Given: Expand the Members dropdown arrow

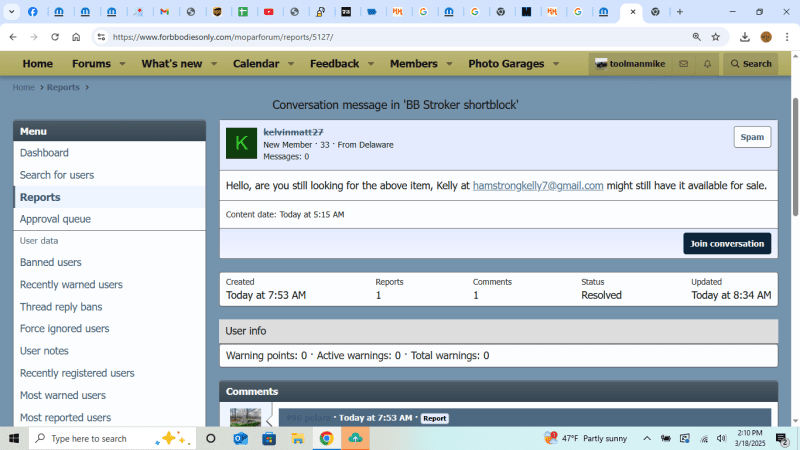Looking at the screenshot, I should tap(449, 64).
